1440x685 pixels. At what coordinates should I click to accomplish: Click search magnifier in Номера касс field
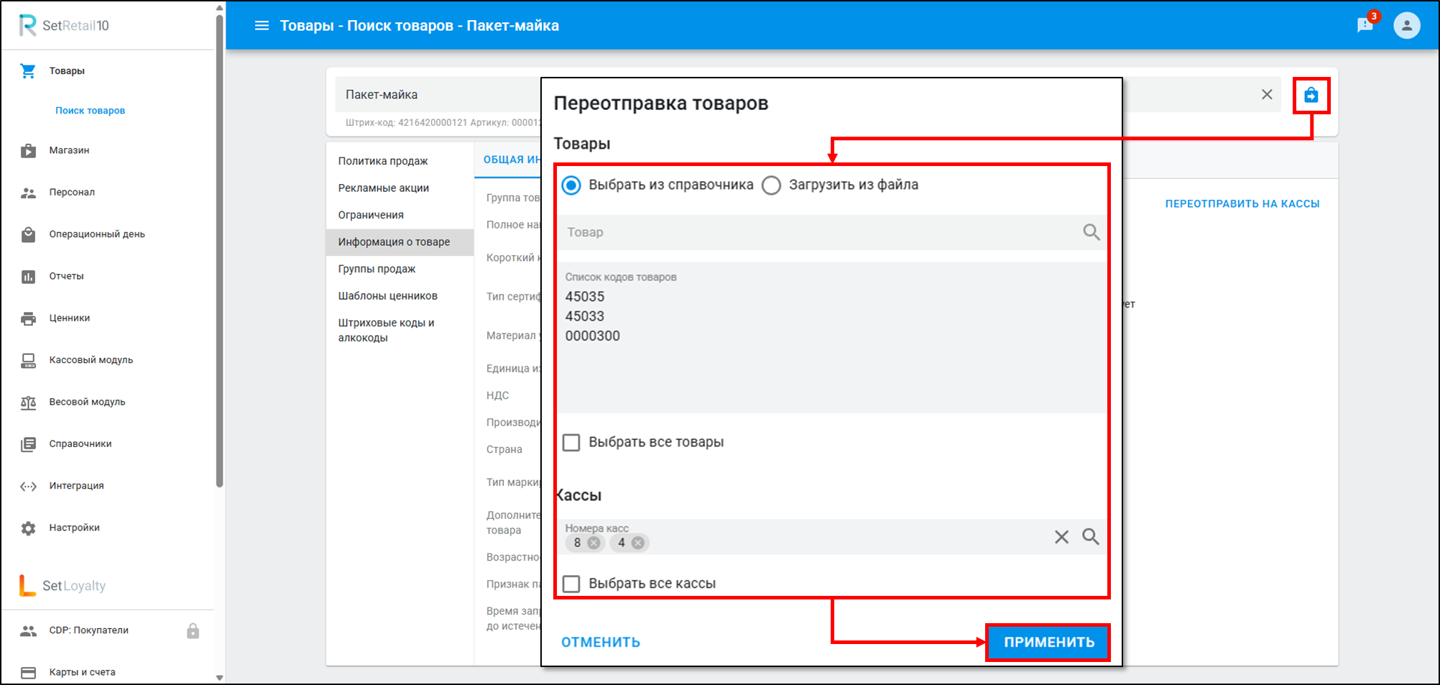[1091, 537]
